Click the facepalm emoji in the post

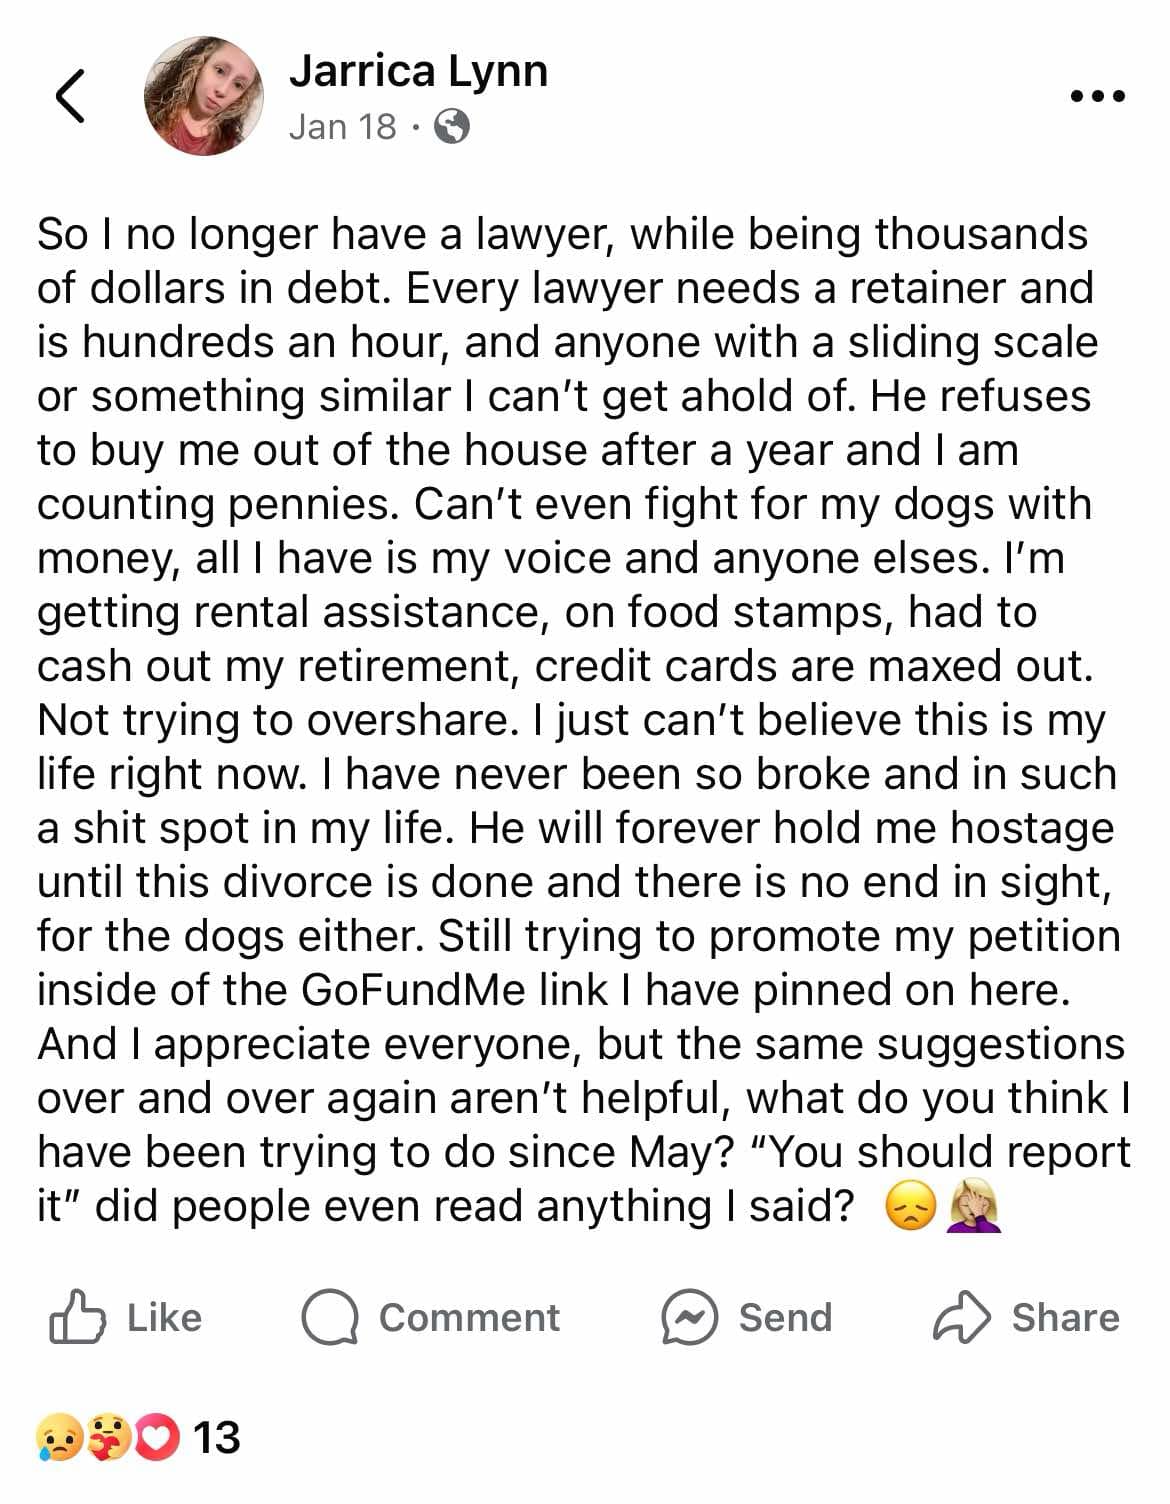tap(974, 1206)
